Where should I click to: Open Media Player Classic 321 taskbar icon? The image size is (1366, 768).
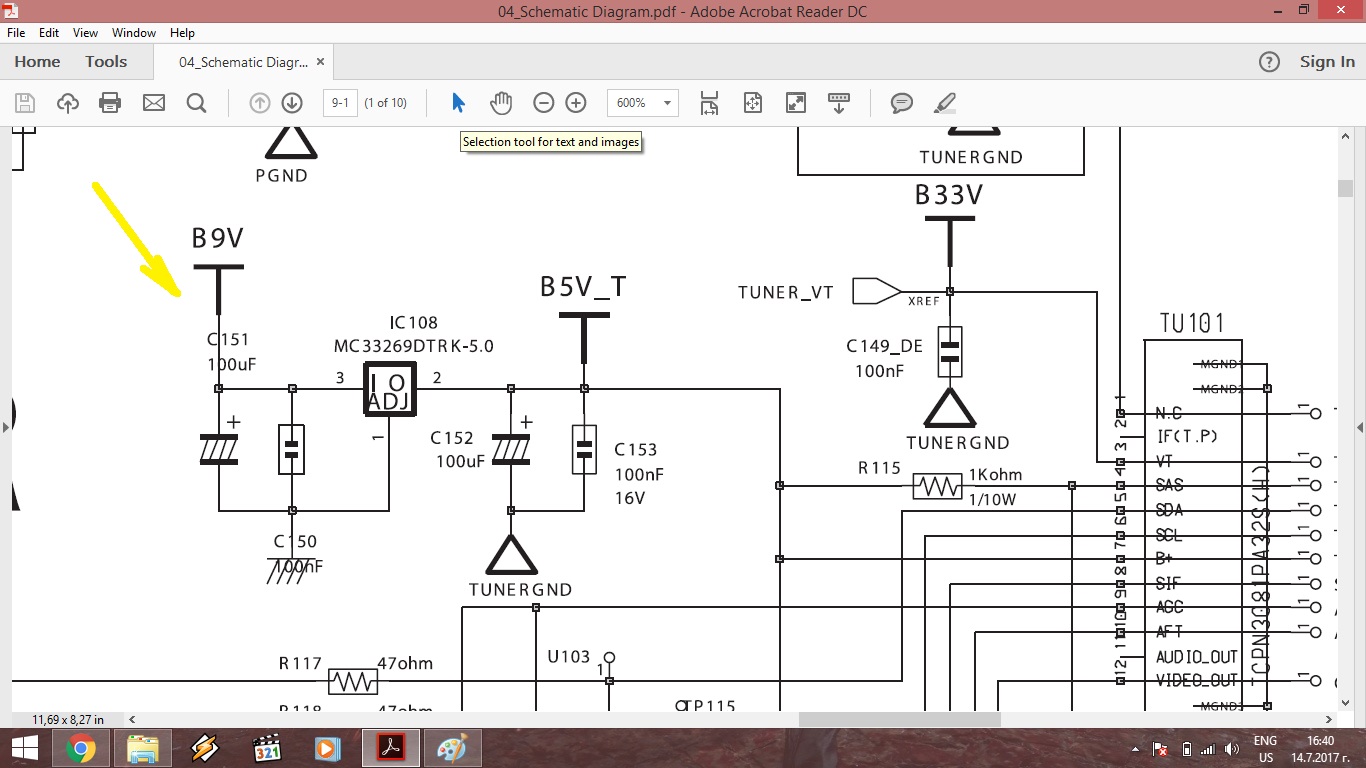click(267, 748)
